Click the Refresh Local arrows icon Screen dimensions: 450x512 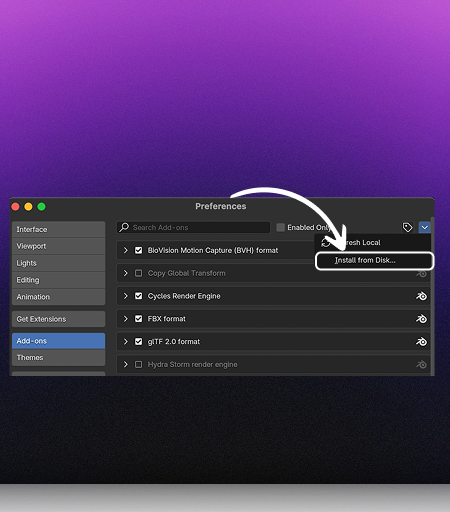[x=325, y=243]
